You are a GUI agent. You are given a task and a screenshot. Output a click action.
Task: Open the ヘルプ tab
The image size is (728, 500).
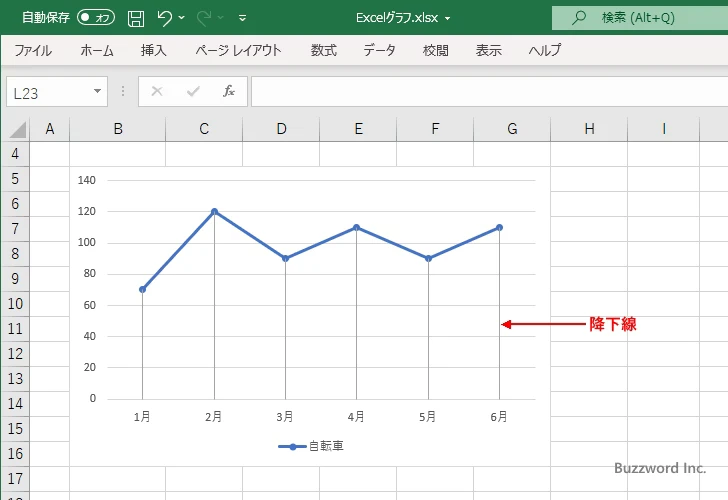click(545, 50)
